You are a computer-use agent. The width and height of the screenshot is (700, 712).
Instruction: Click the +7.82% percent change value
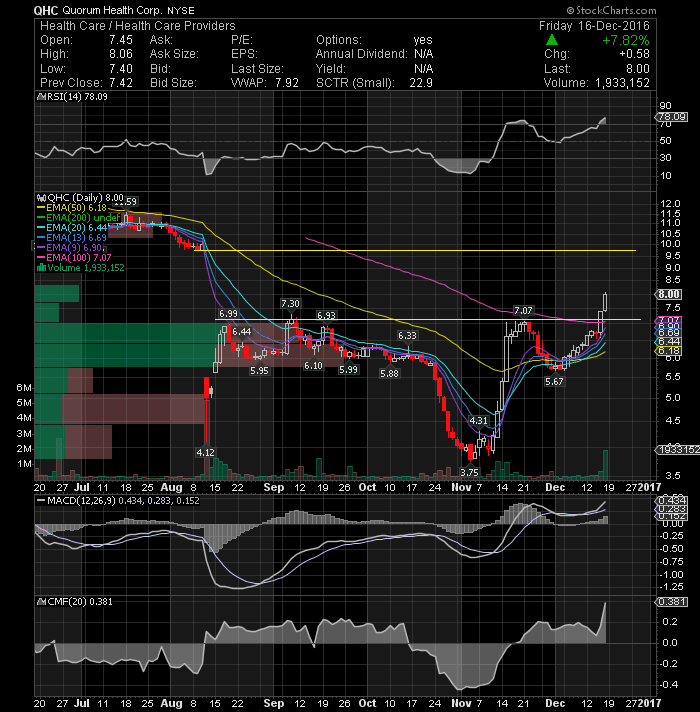click(x=626, y=40)
